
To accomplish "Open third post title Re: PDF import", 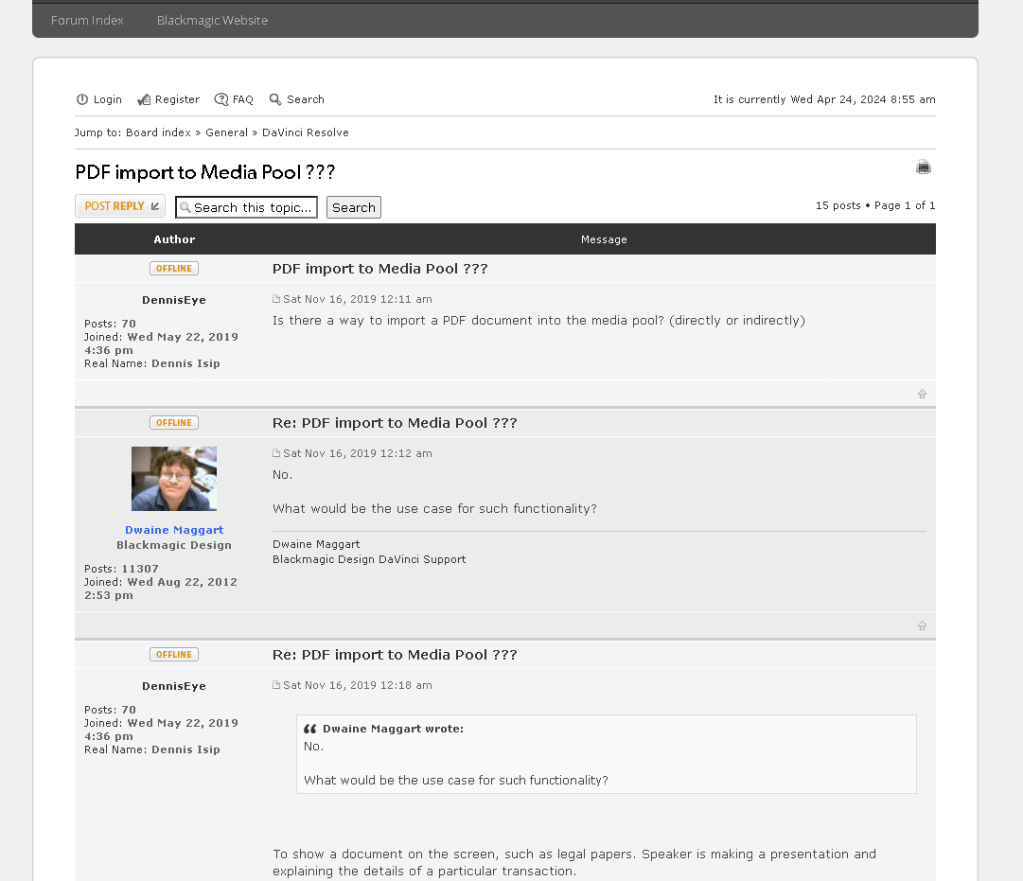I will pos(395,655).
